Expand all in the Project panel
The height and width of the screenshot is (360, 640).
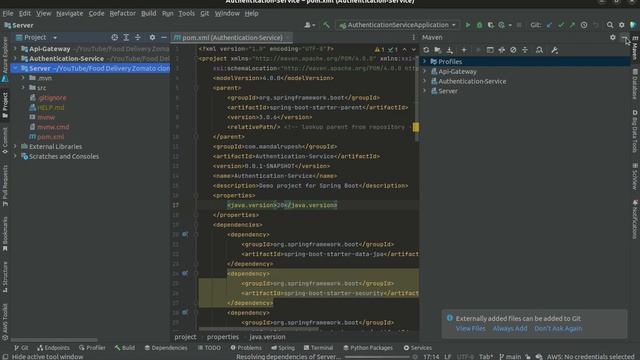(126, 37)
